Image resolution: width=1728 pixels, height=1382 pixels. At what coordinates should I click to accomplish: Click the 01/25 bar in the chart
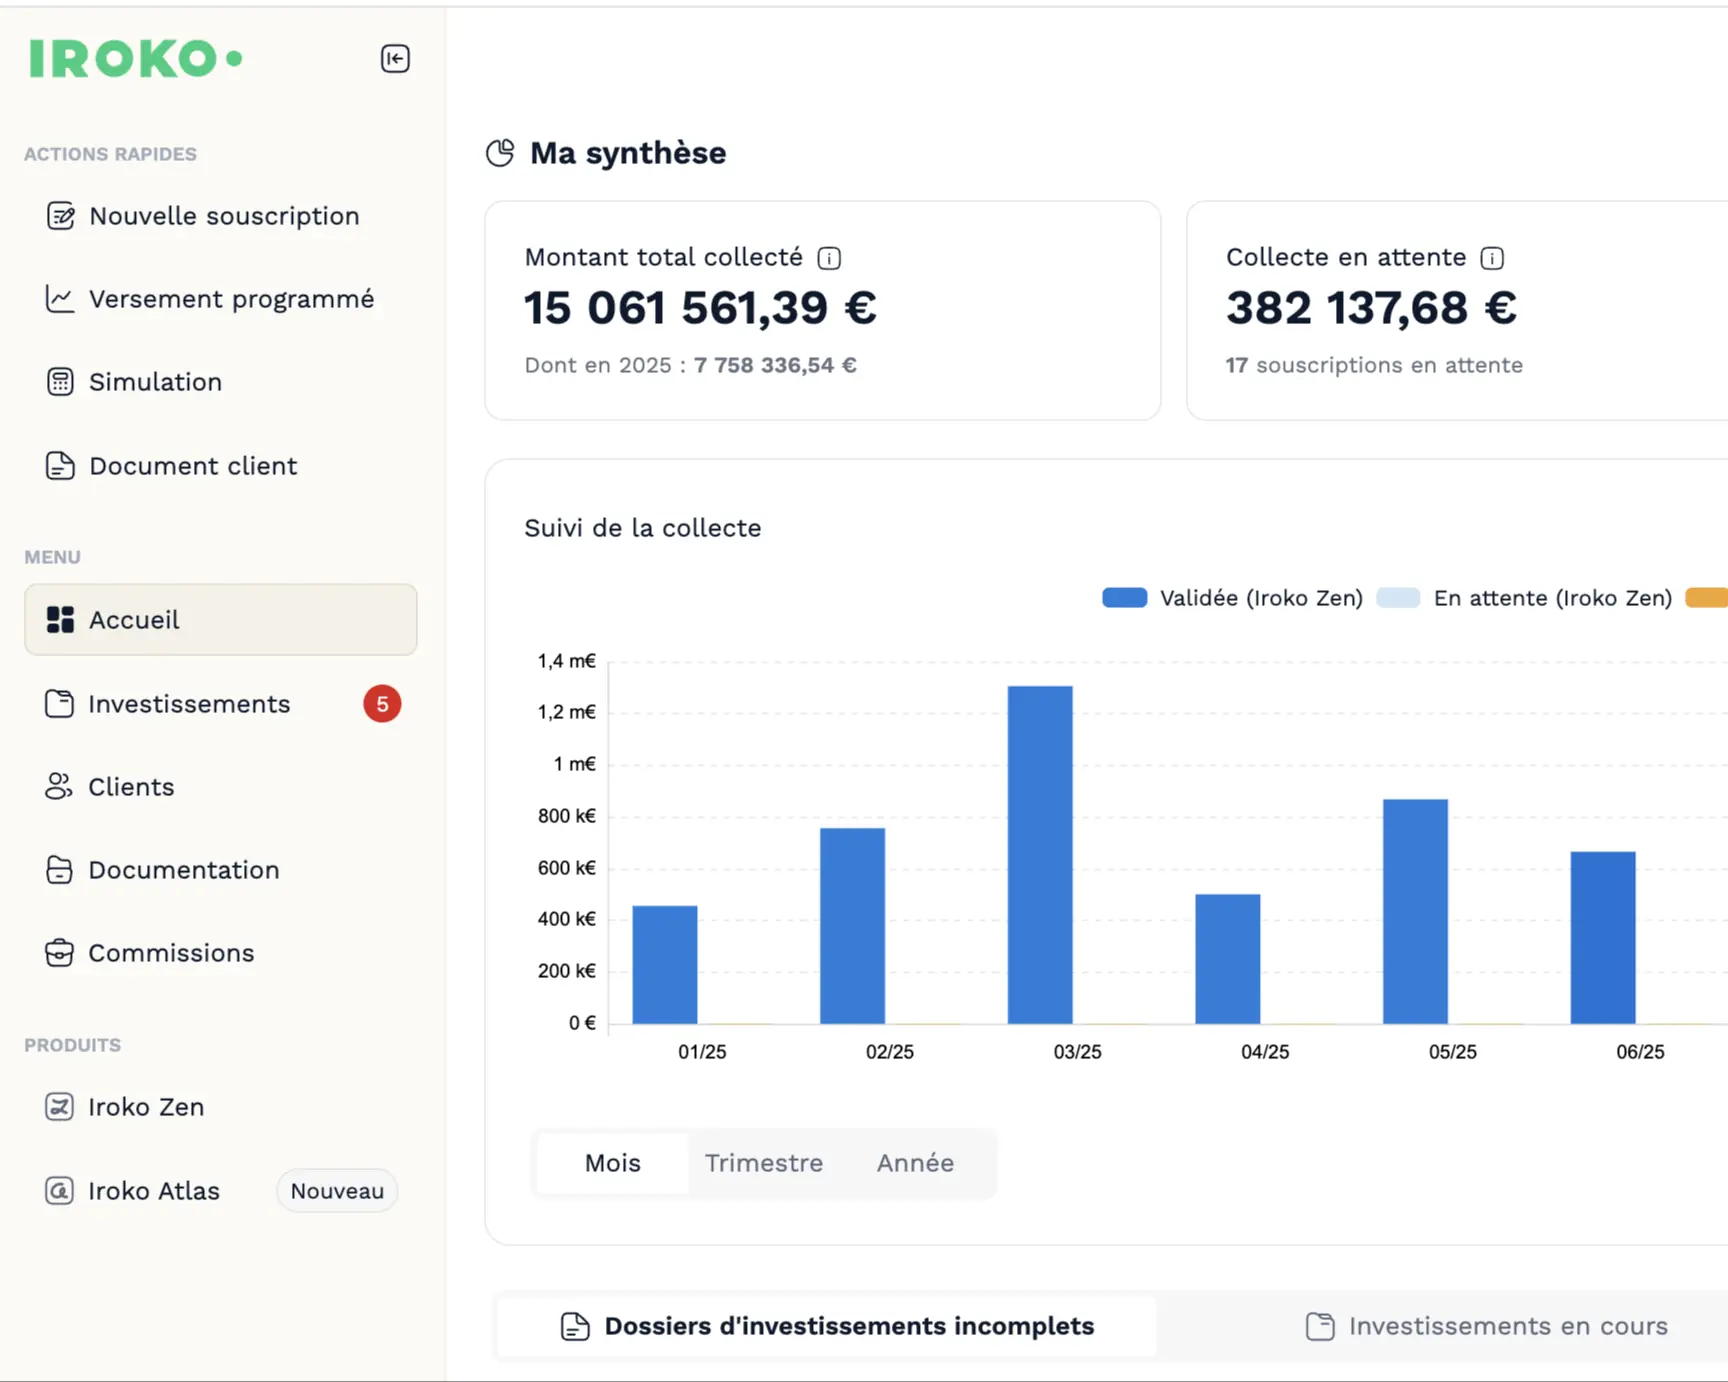pos(665,965)
